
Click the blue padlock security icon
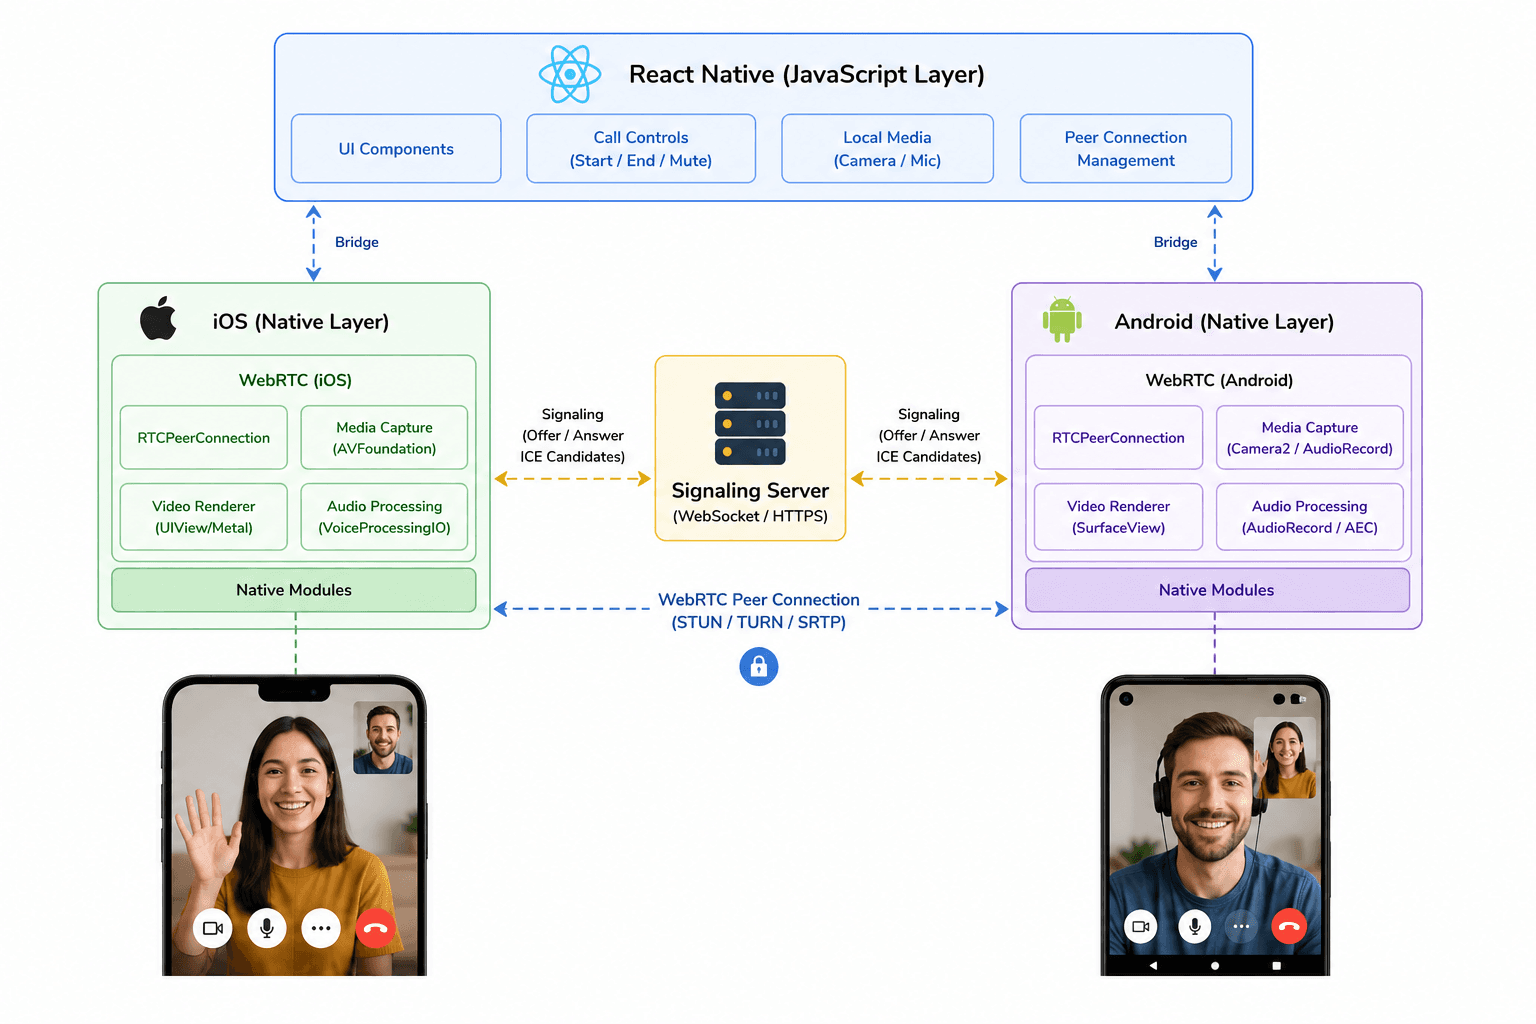(x=759, y=666)
